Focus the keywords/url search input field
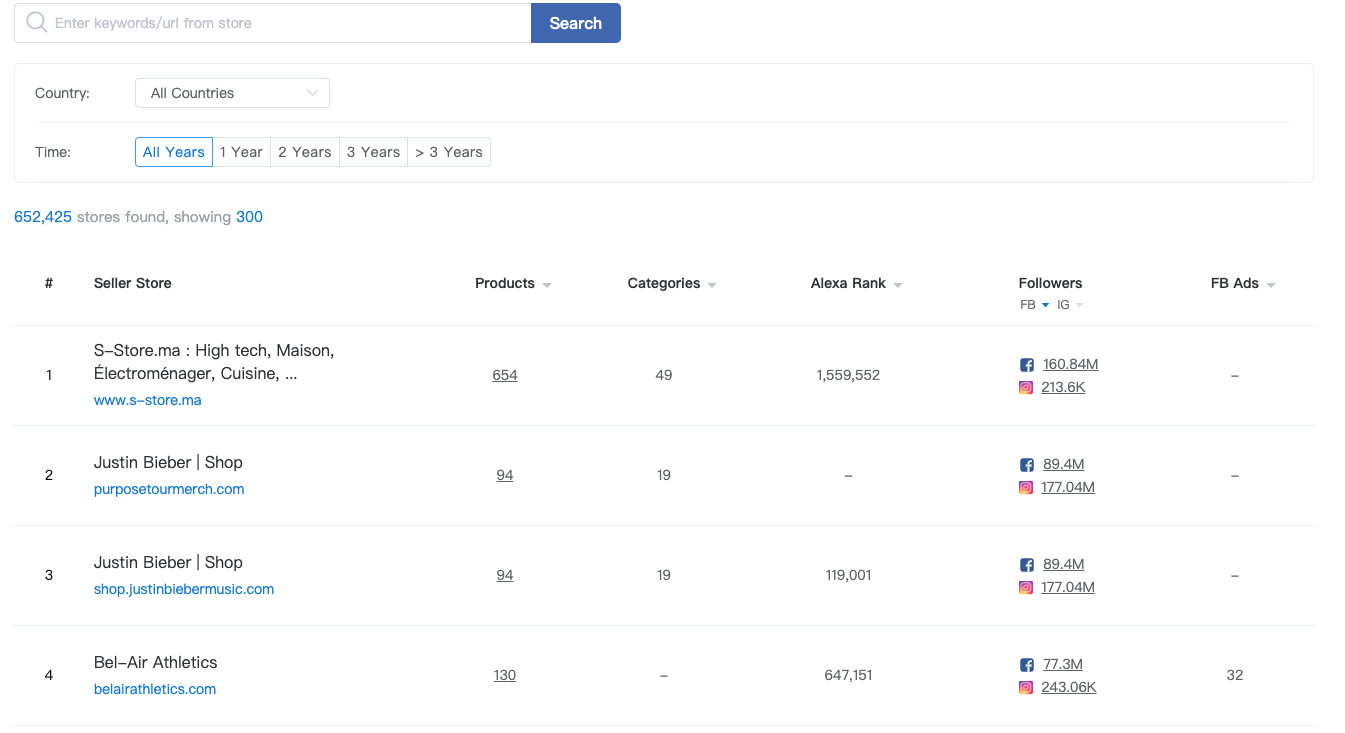1345x733 pixels. tap(288, 23)
